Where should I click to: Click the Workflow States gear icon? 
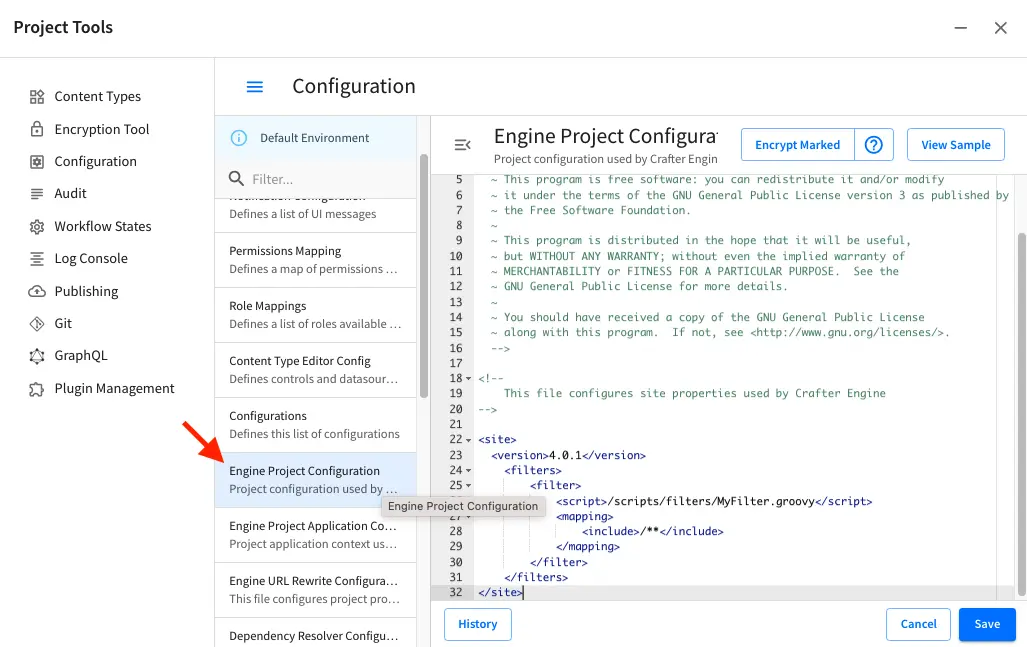click(x=37, y=227)
